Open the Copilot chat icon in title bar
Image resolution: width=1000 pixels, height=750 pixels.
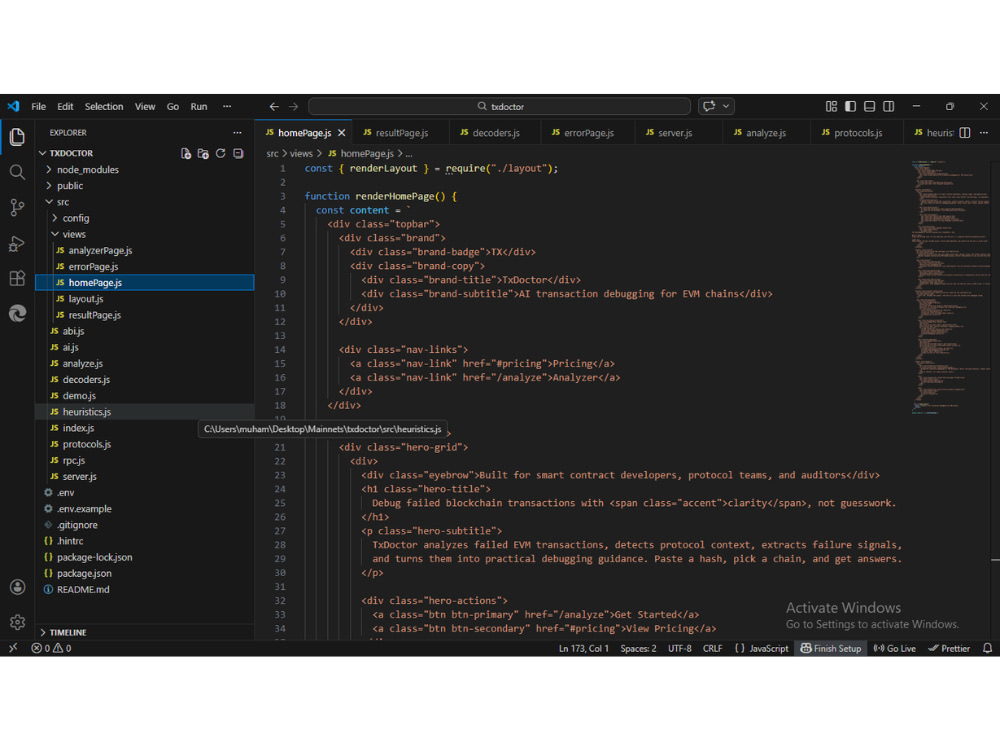coord(709,107)
